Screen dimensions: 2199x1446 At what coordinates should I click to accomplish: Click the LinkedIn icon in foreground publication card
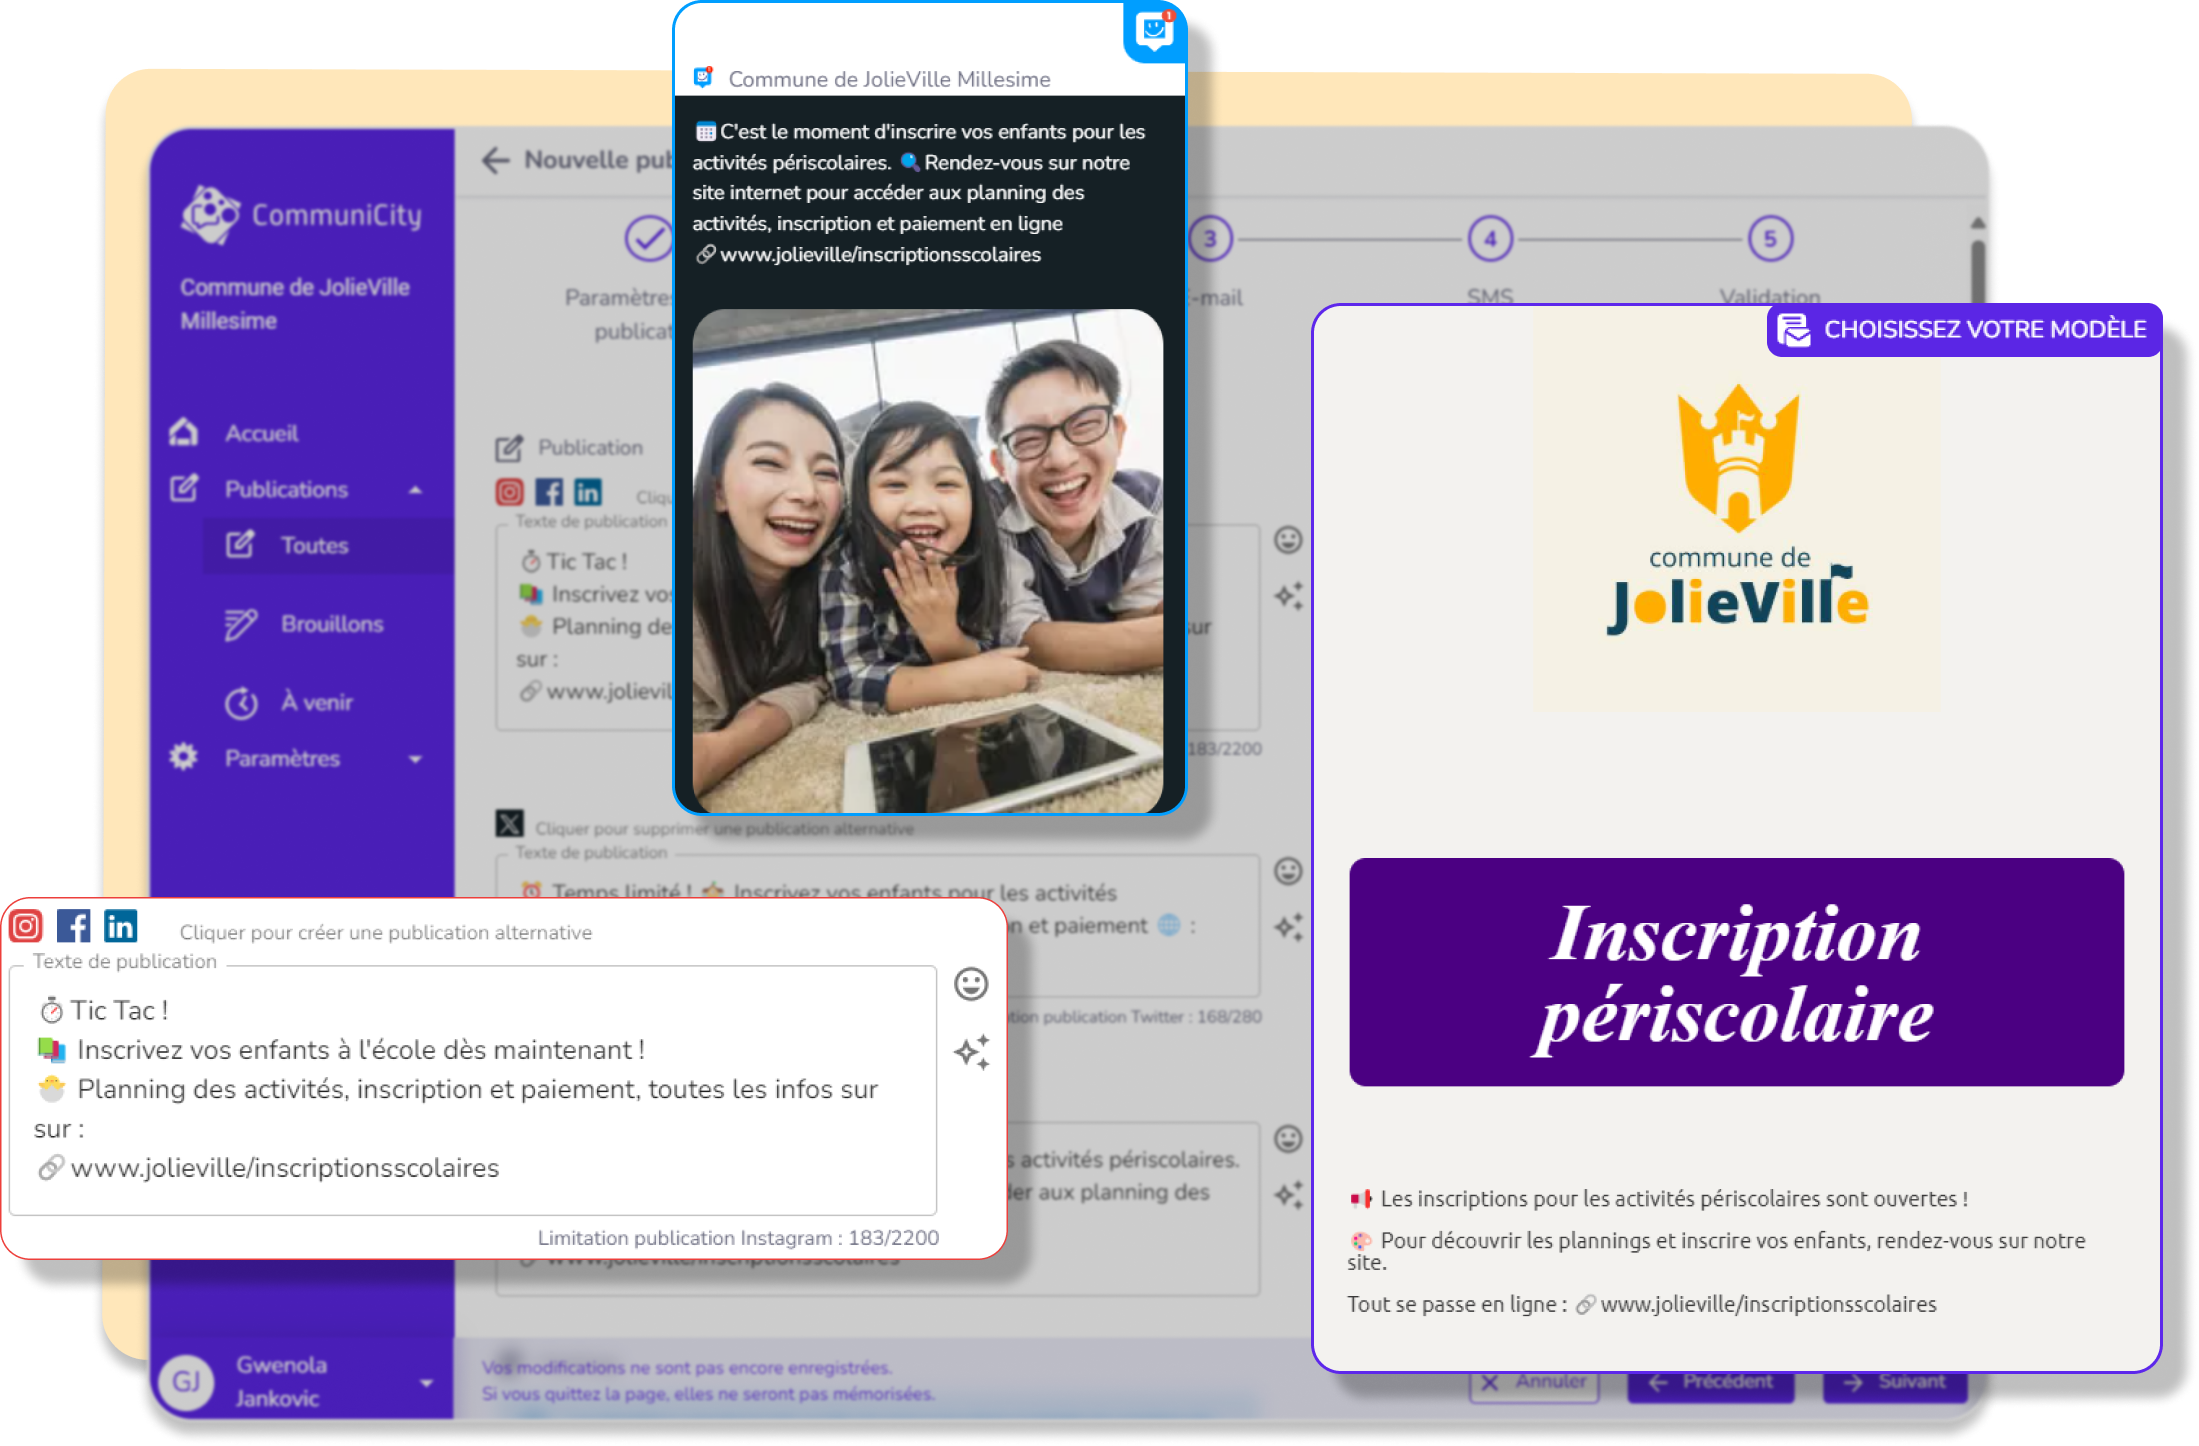coord(120,927)
